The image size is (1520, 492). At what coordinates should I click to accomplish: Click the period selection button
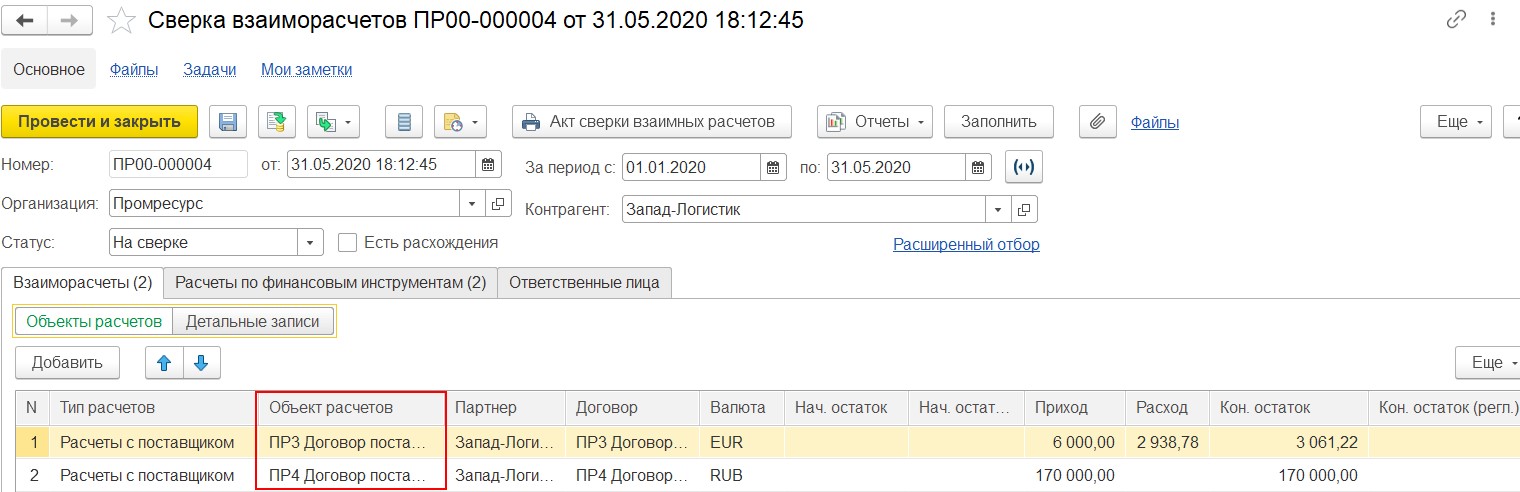click(x=1025, y=167)
